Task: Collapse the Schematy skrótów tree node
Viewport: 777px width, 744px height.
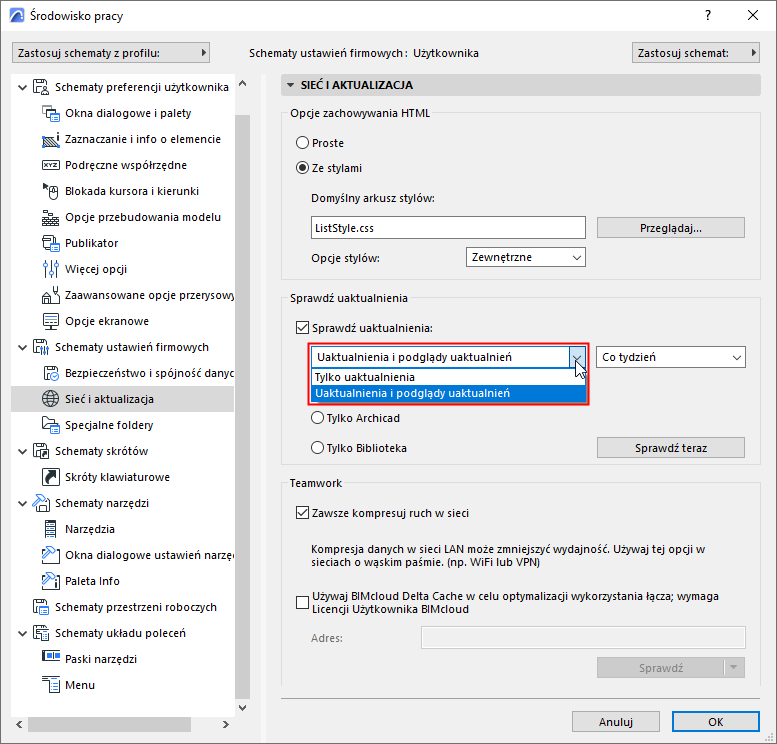Action: click(x=22, y=452)
